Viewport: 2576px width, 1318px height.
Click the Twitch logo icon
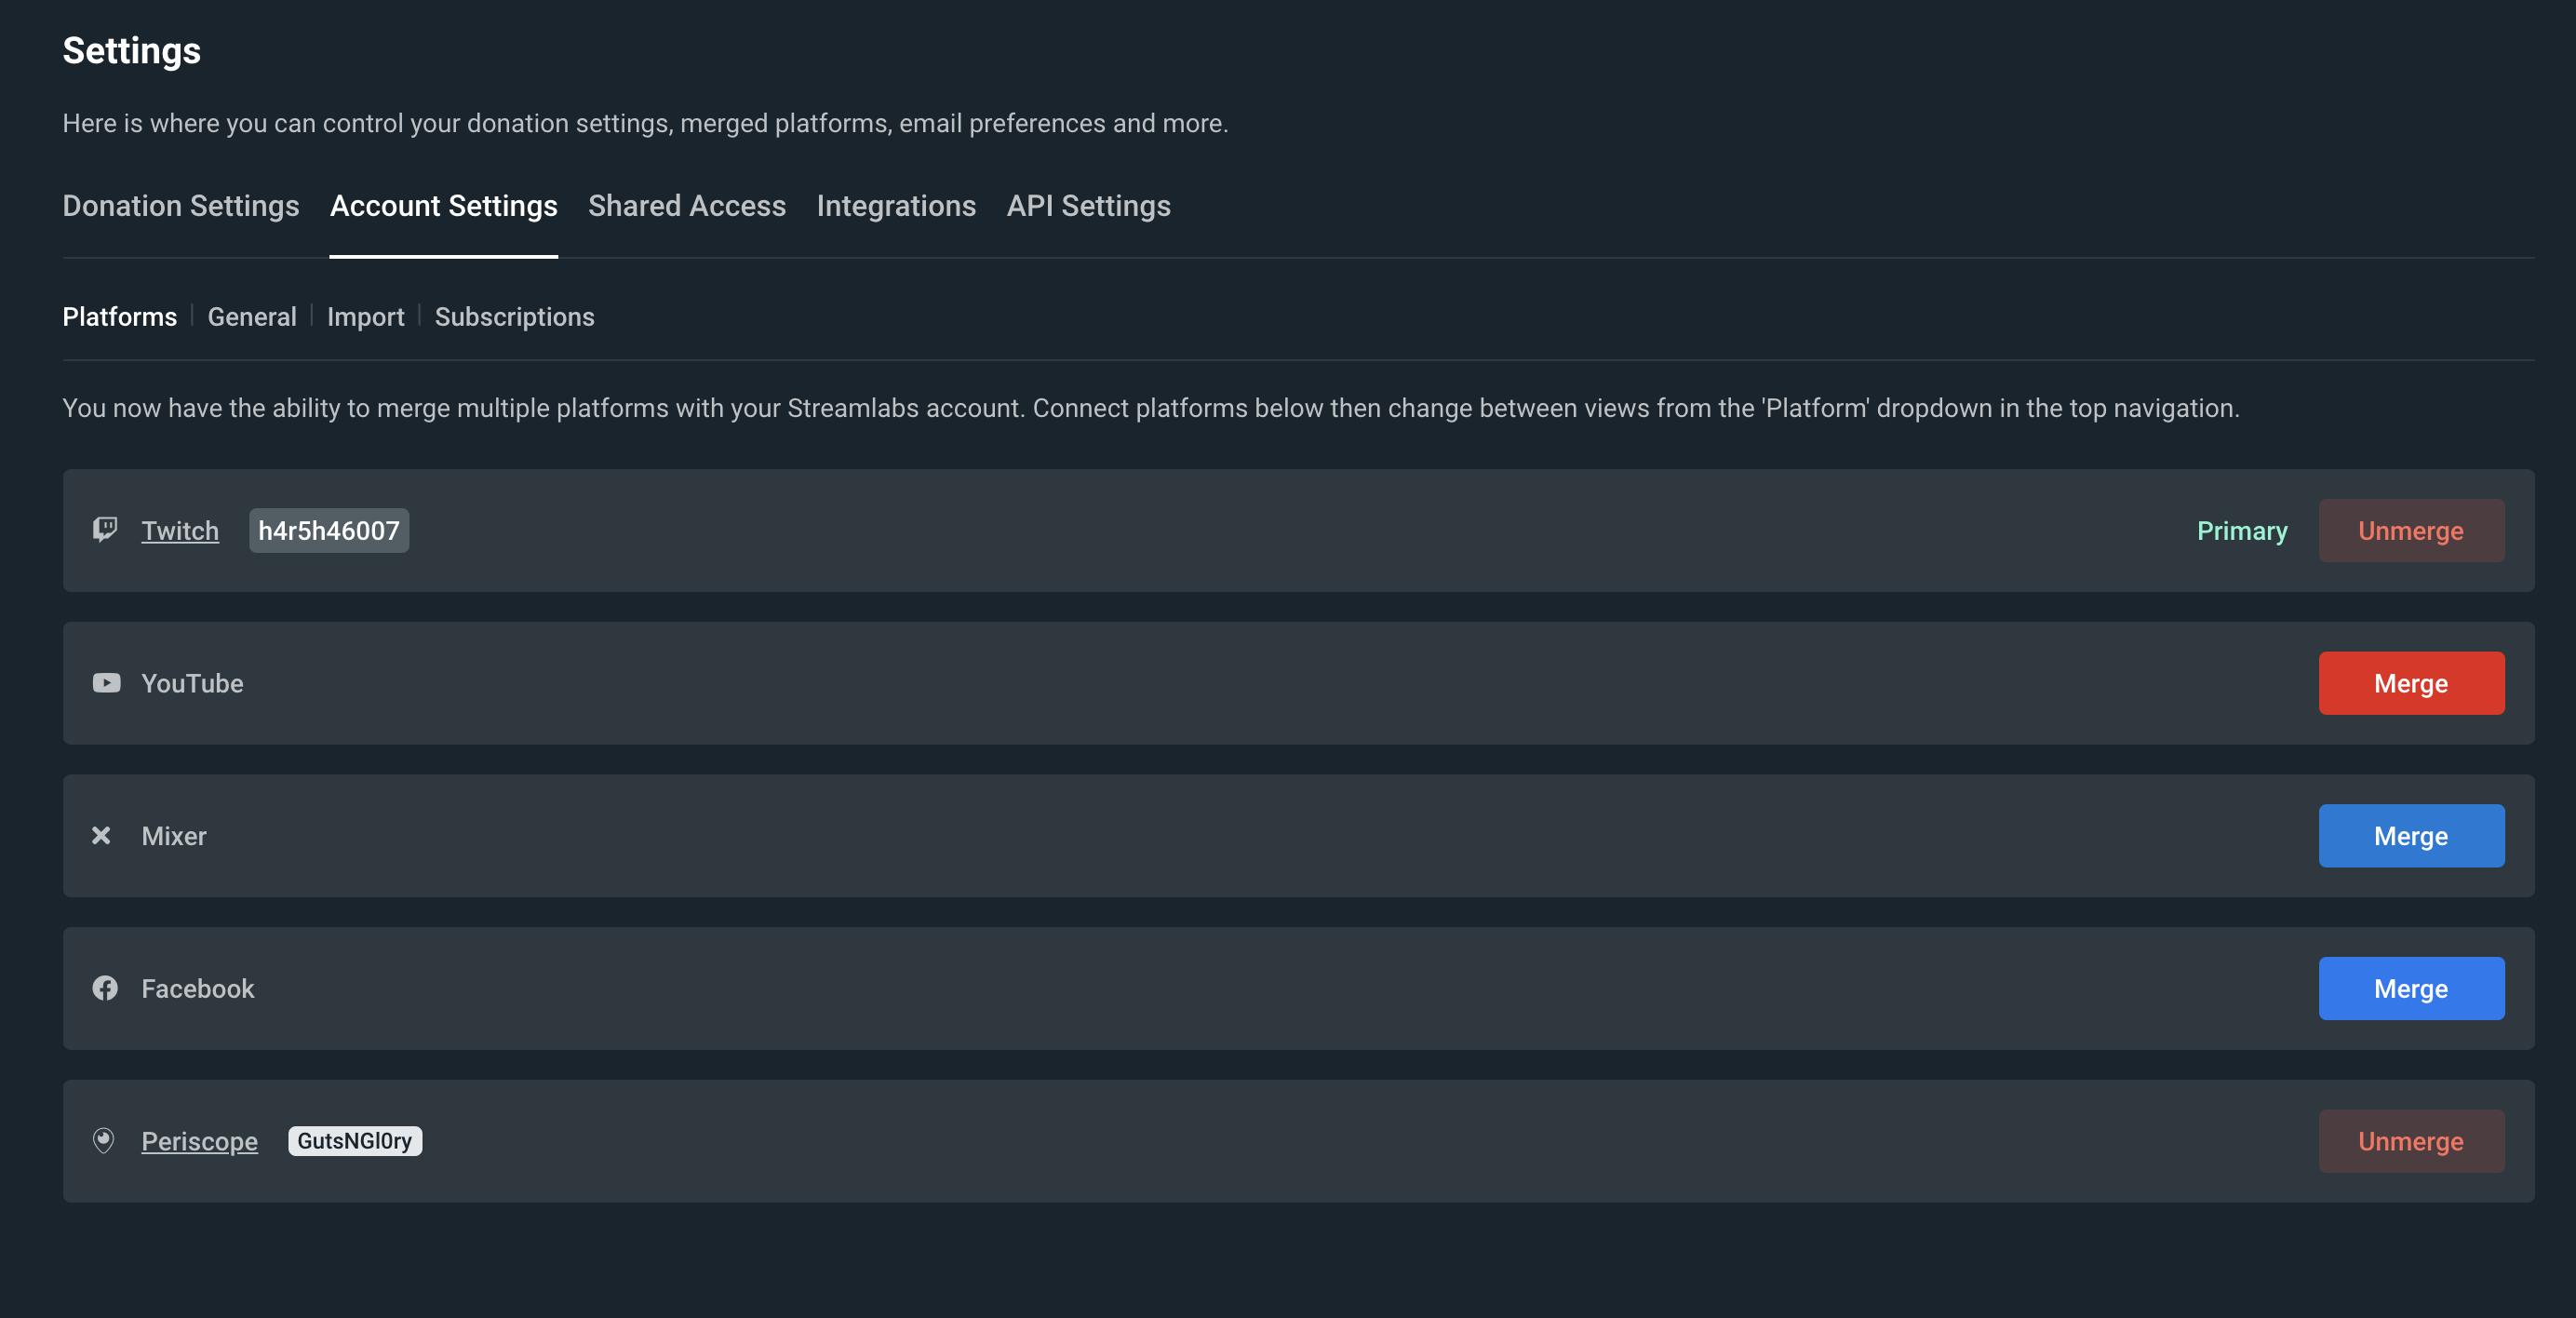(x=105, y=530)
